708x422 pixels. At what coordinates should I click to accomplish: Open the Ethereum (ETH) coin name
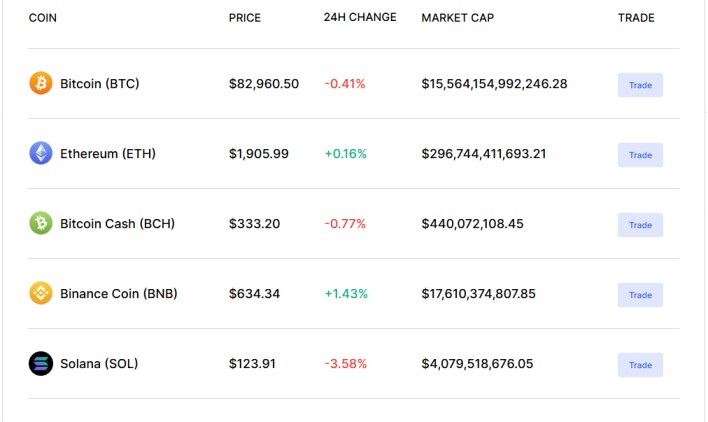(108, 154)
